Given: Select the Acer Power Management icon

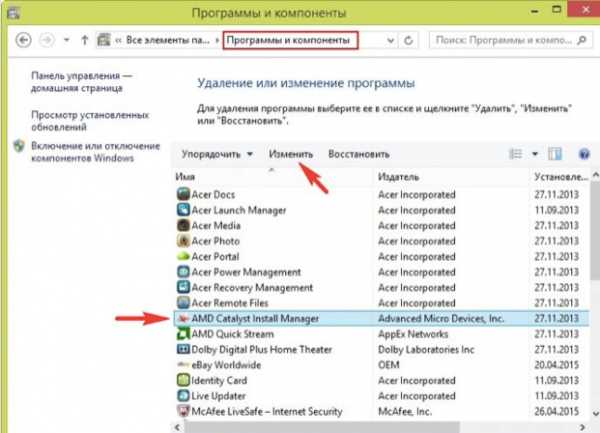Looking at the screenshot, I should click(x=183, y=272).
